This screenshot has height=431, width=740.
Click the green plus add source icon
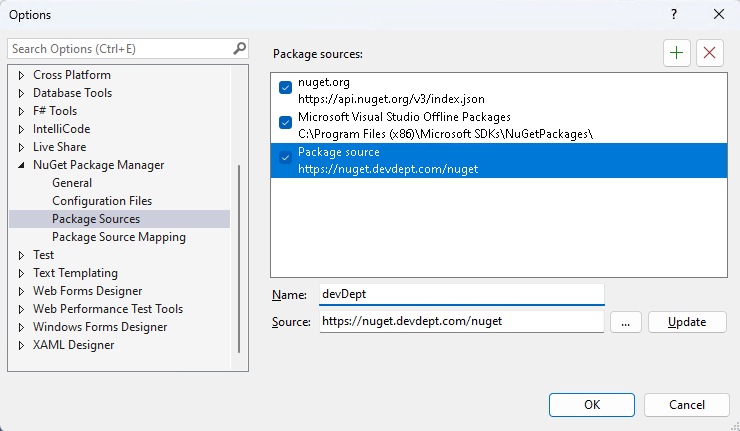677,54
